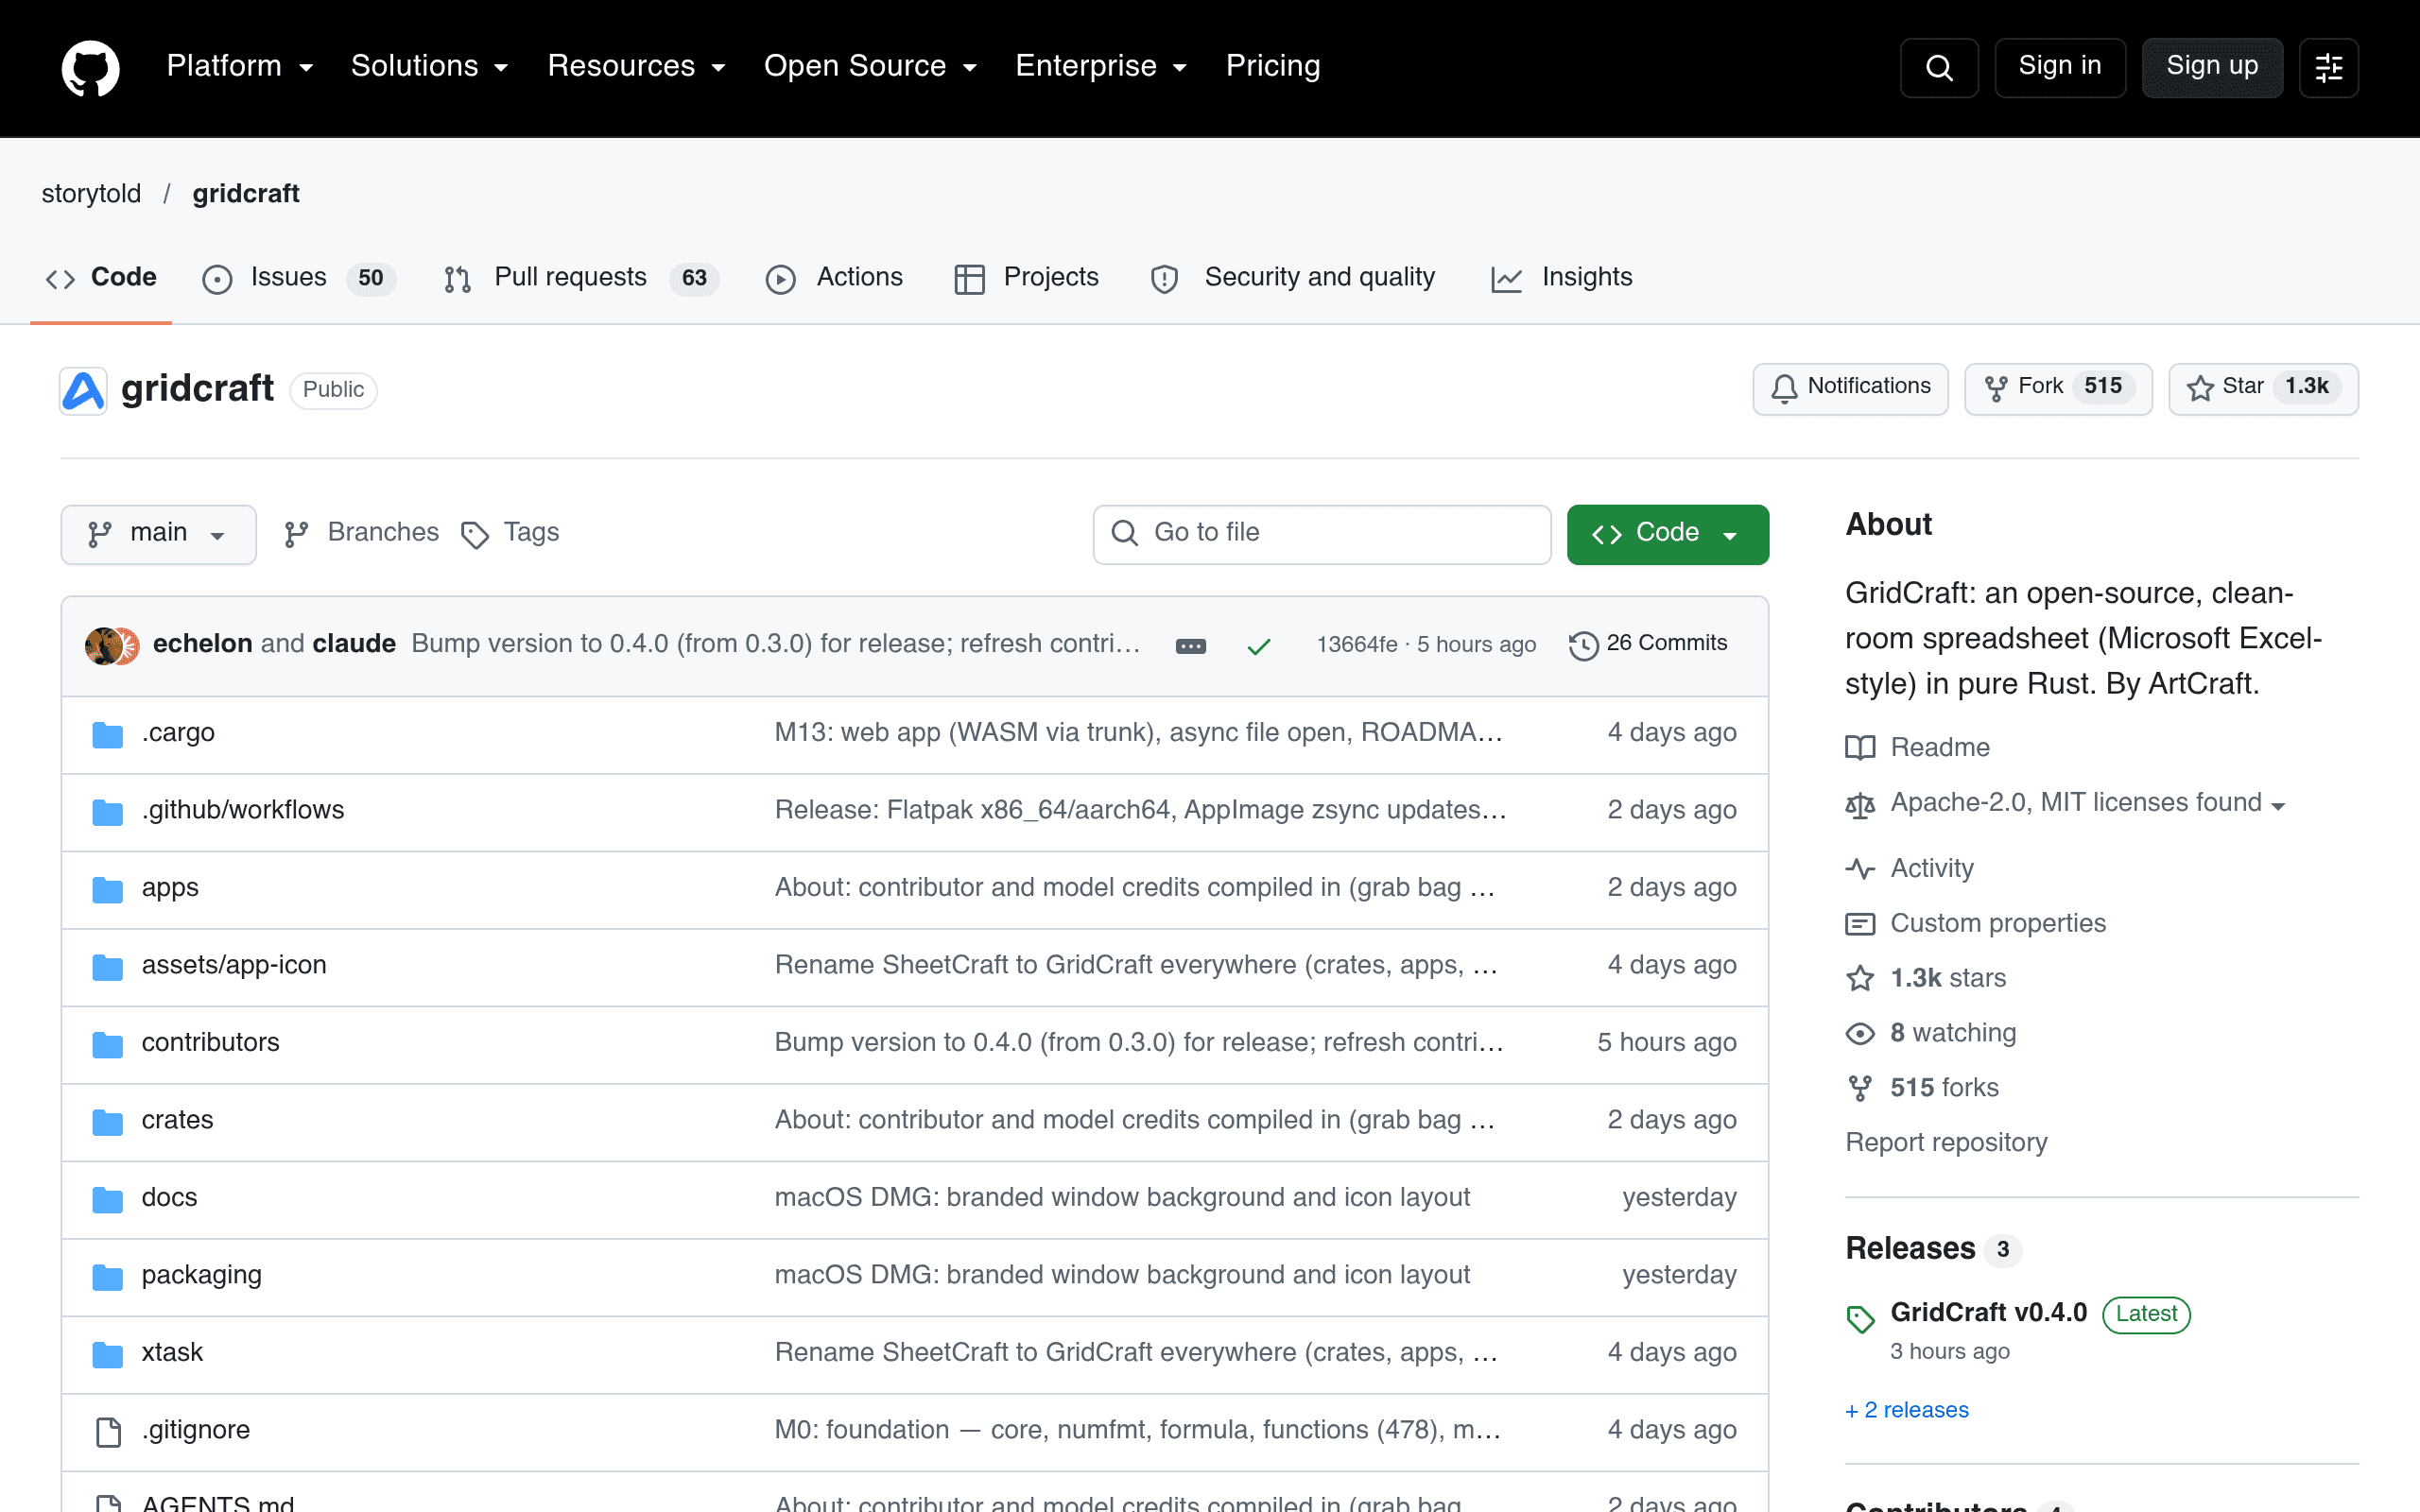The width and height of the screenshot is (2420, 1512).
Task: View Tags of the repository
Action: 510,533
